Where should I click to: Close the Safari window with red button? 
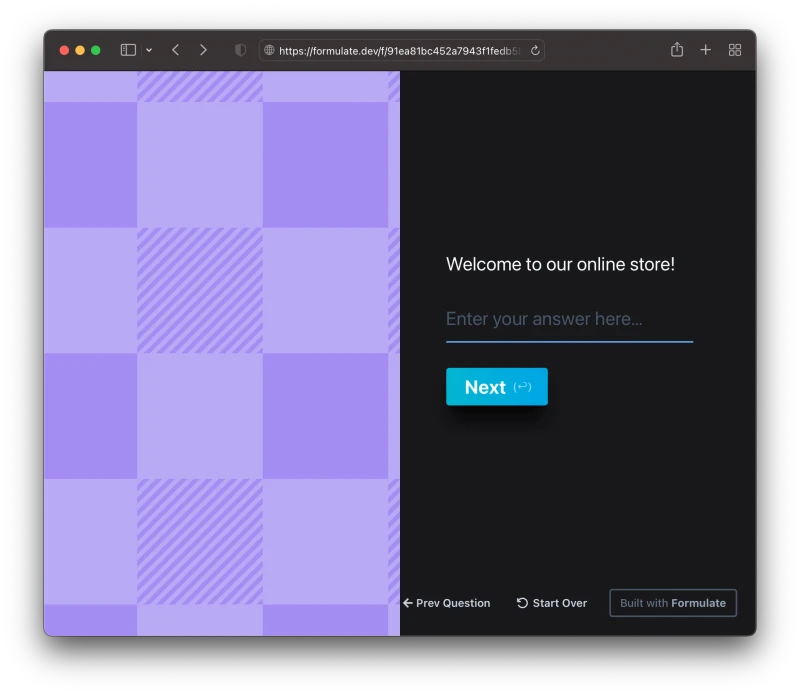(65, 50)
